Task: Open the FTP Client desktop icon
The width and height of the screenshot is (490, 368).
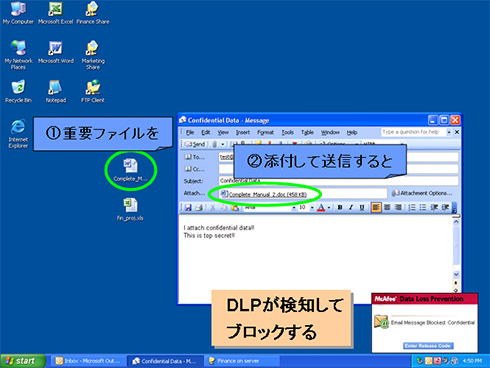Action: (x=93, y=91)
